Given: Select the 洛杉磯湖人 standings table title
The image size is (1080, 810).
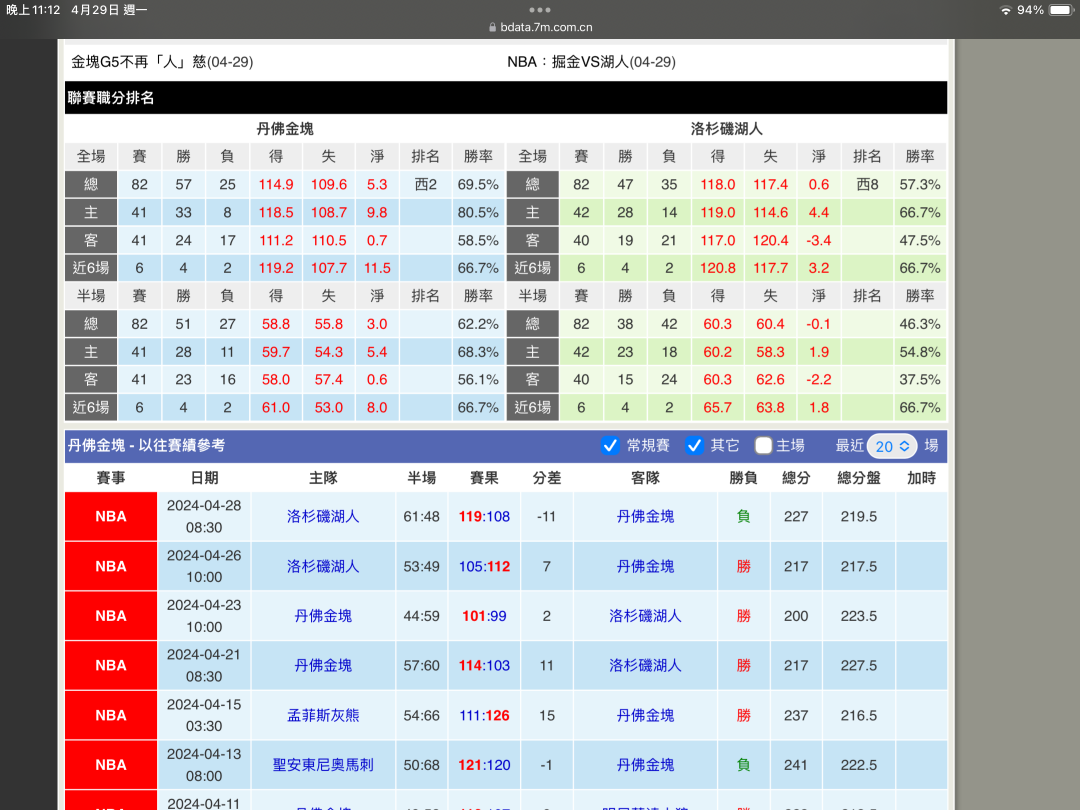Looking at the screenshot, I should pos(727,129).
